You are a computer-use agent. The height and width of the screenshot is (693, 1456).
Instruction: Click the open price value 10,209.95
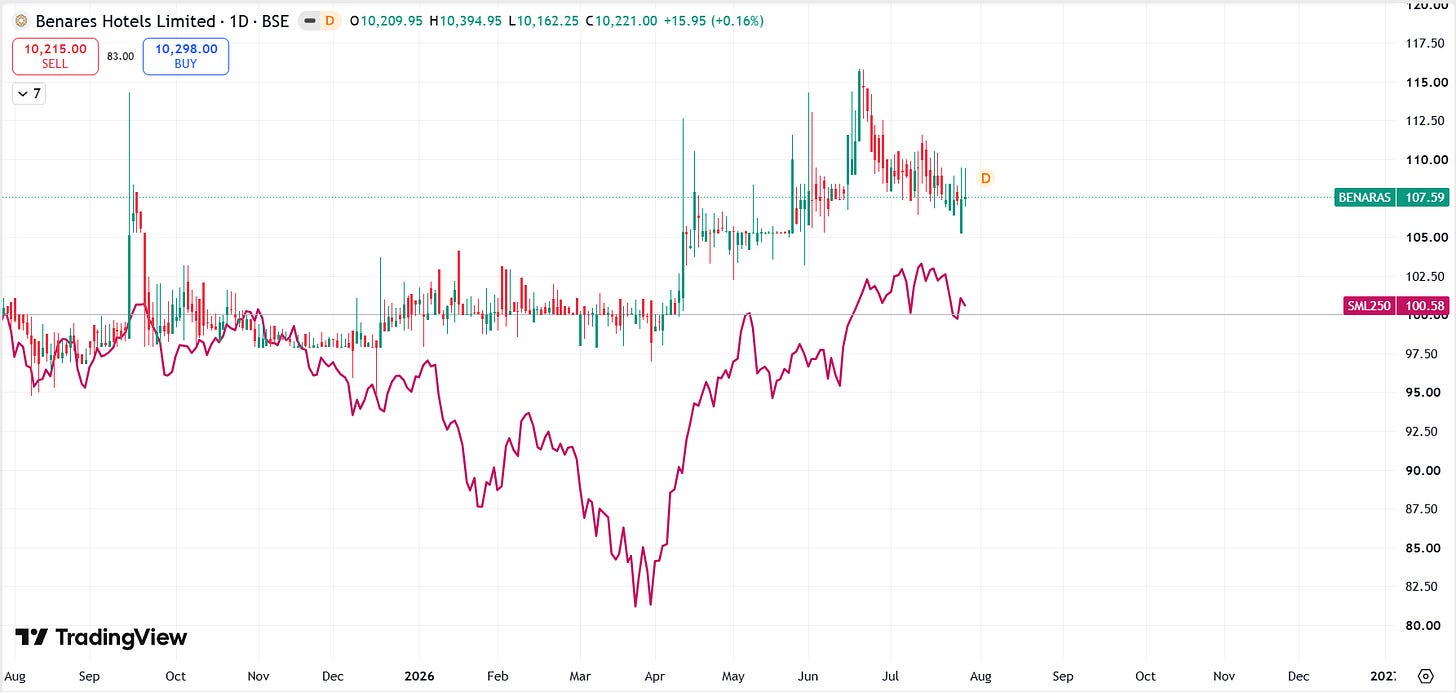[392, 21]
